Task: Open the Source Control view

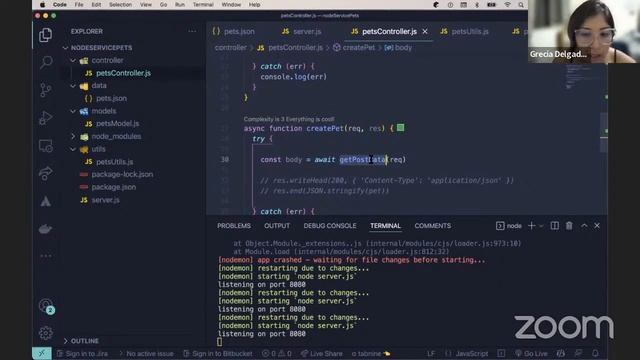Action: tap(46, 90)
